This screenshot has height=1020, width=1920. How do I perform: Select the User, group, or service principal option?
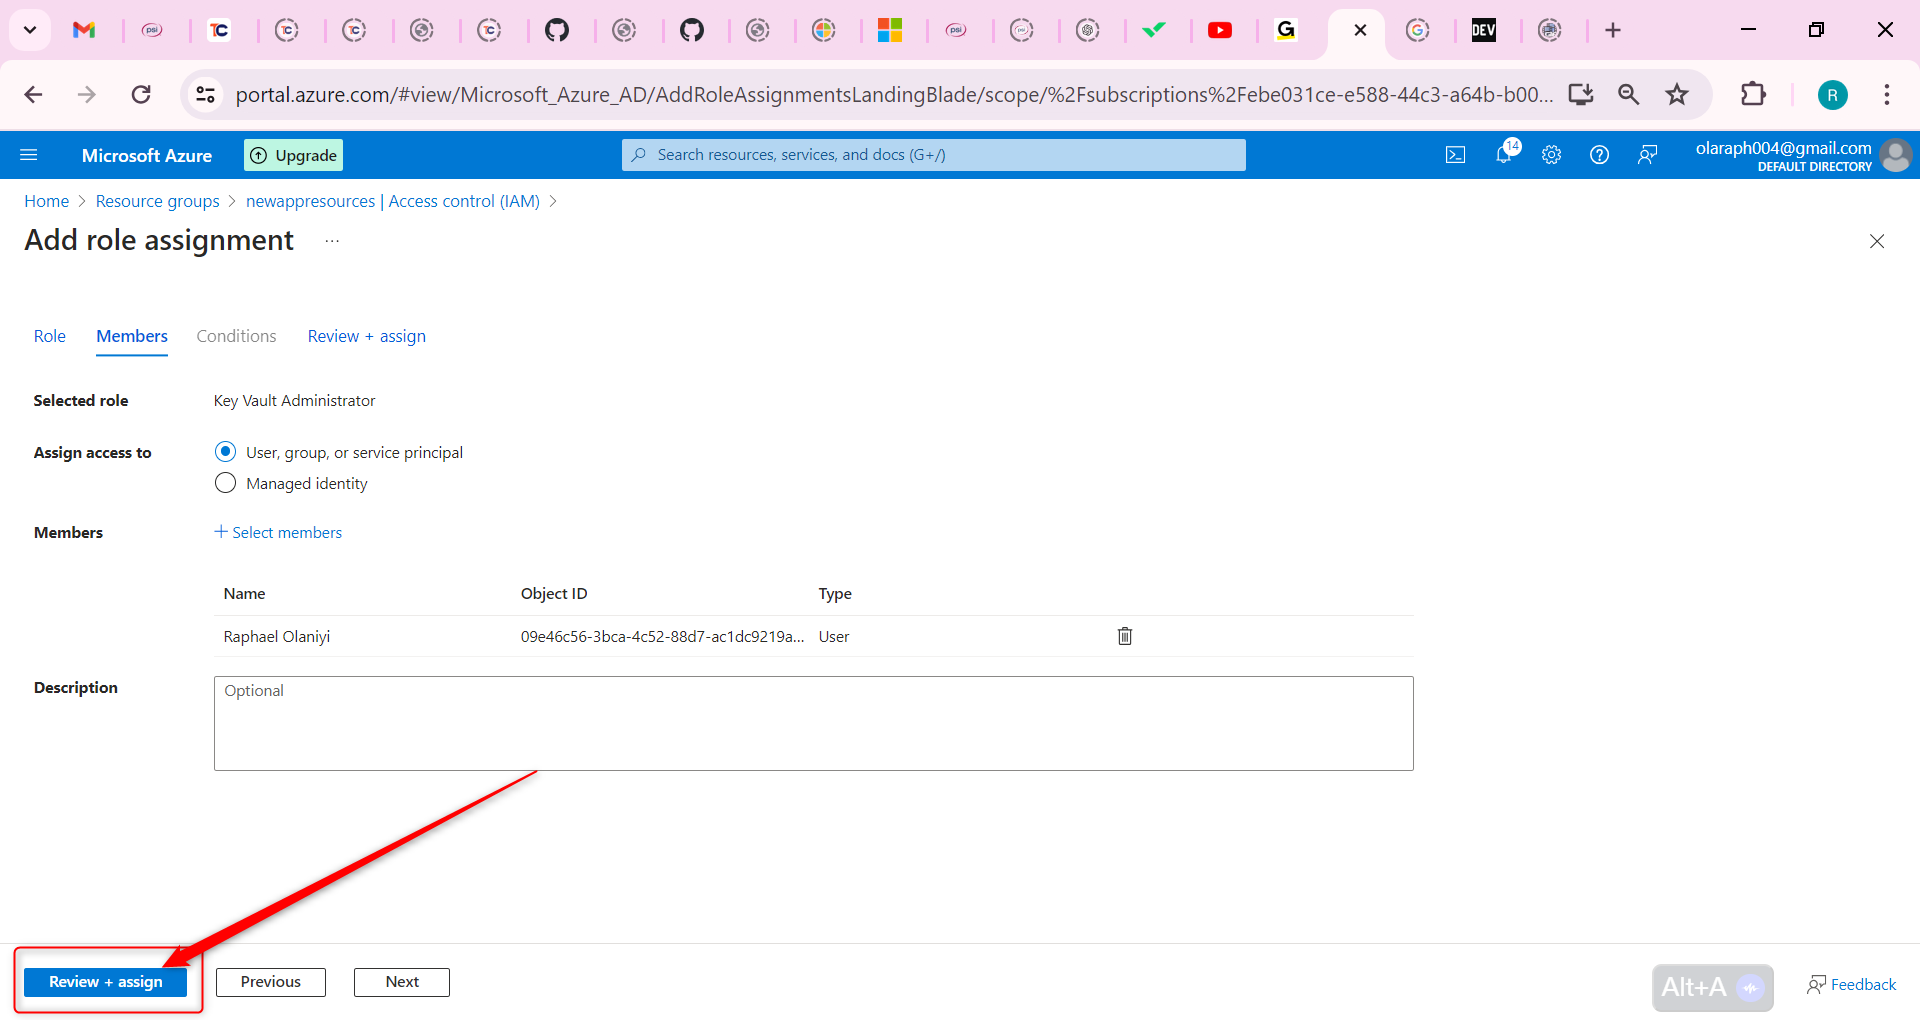pos(225,451)
